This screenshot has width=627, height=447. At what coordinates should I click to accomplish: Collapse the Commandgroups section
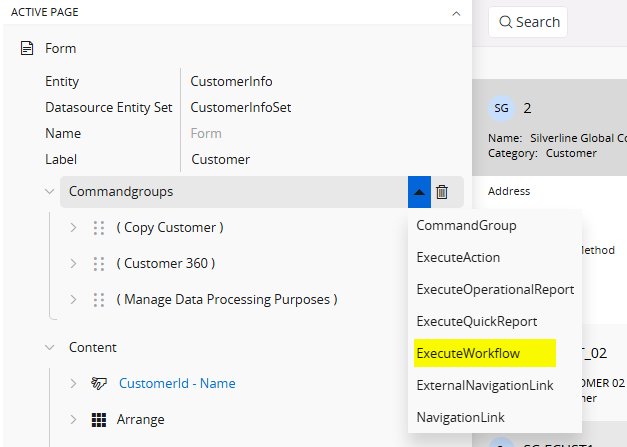pos(50,191)
